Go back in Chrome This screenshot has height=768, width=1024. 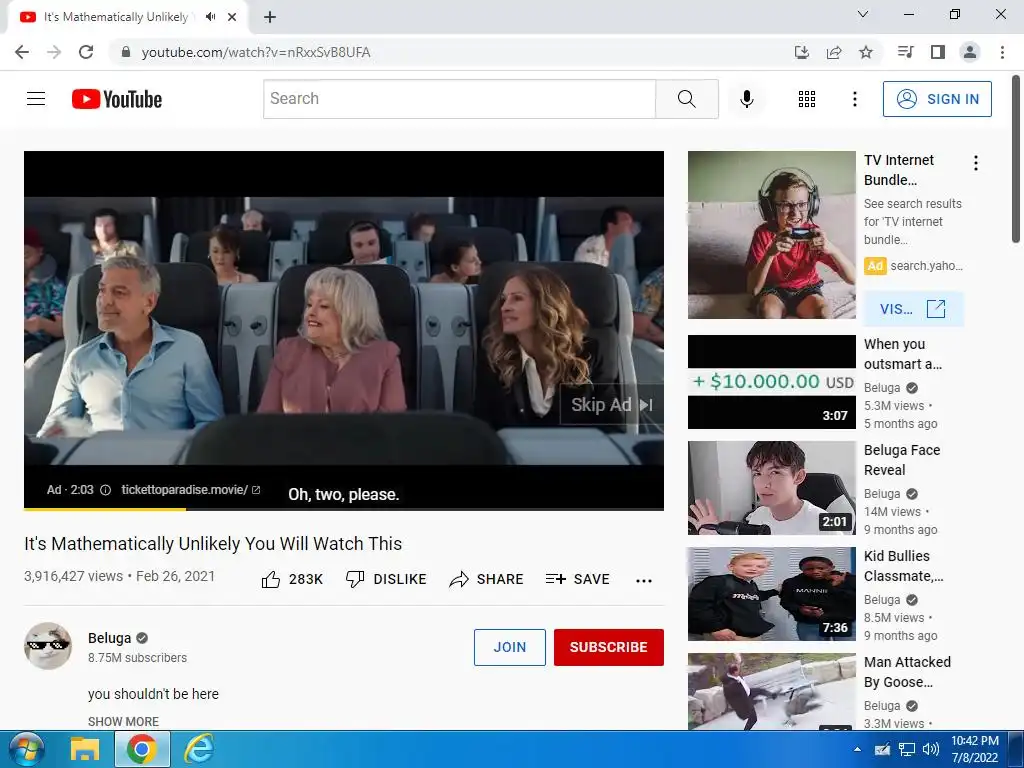[22, 52]
